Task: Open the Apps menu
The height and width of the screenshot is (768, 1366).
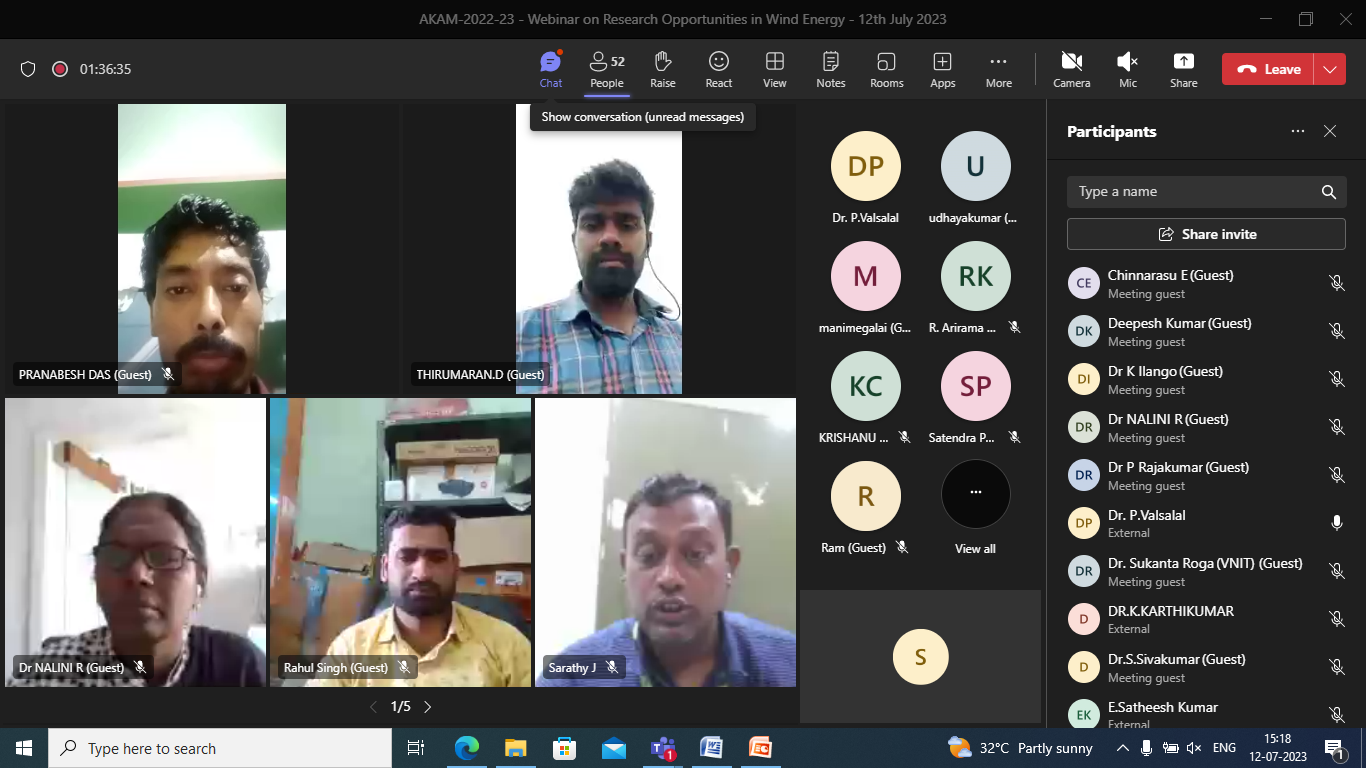Action: click(x=942, y=69)
